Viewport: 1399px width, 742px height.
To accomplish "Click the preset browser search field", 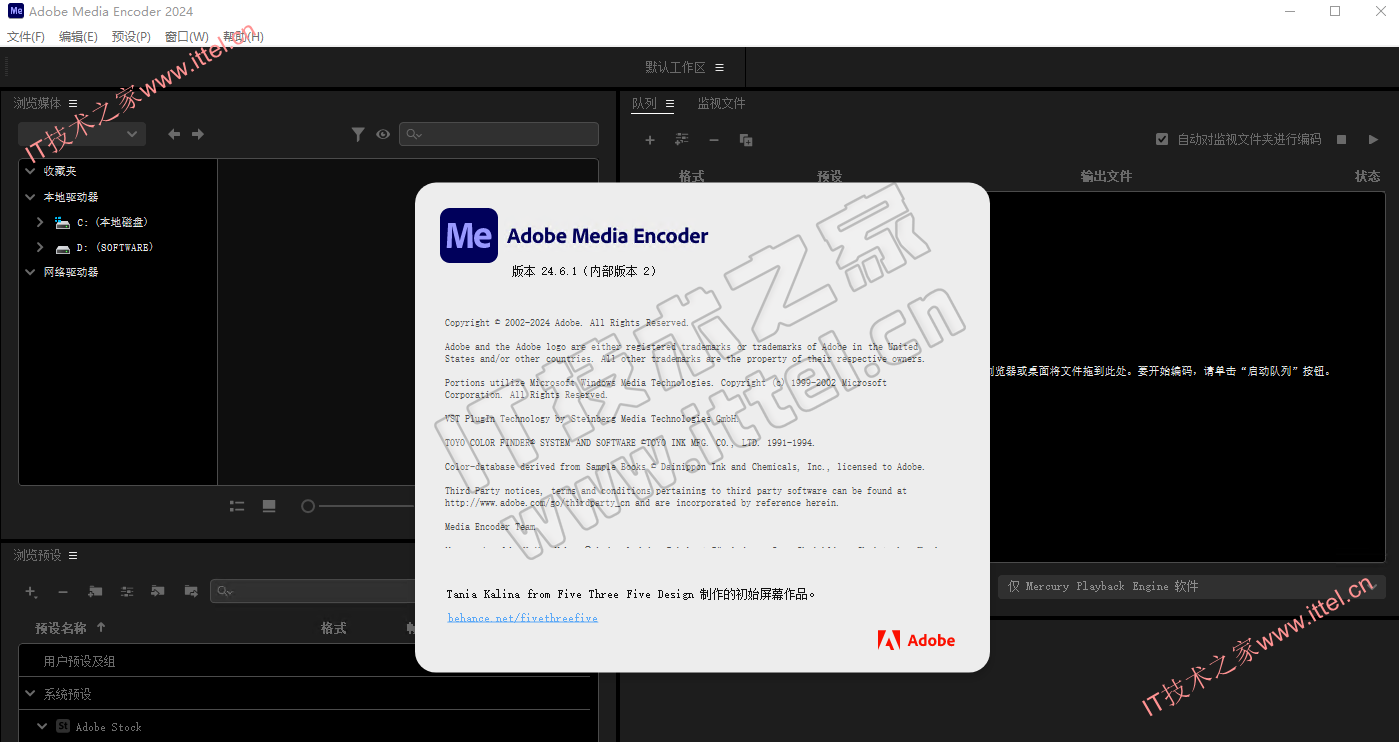I will (x=313, y=592).
